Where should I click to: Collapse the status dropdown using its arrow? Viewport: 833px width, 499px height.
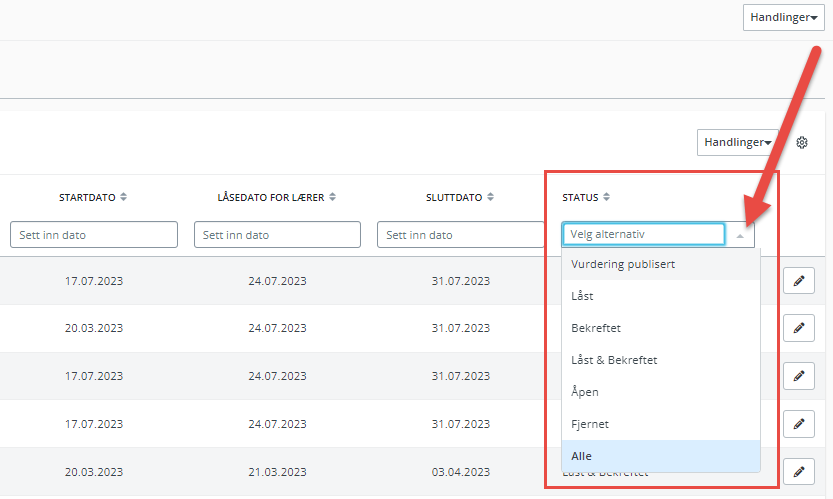tap(740, 235)
